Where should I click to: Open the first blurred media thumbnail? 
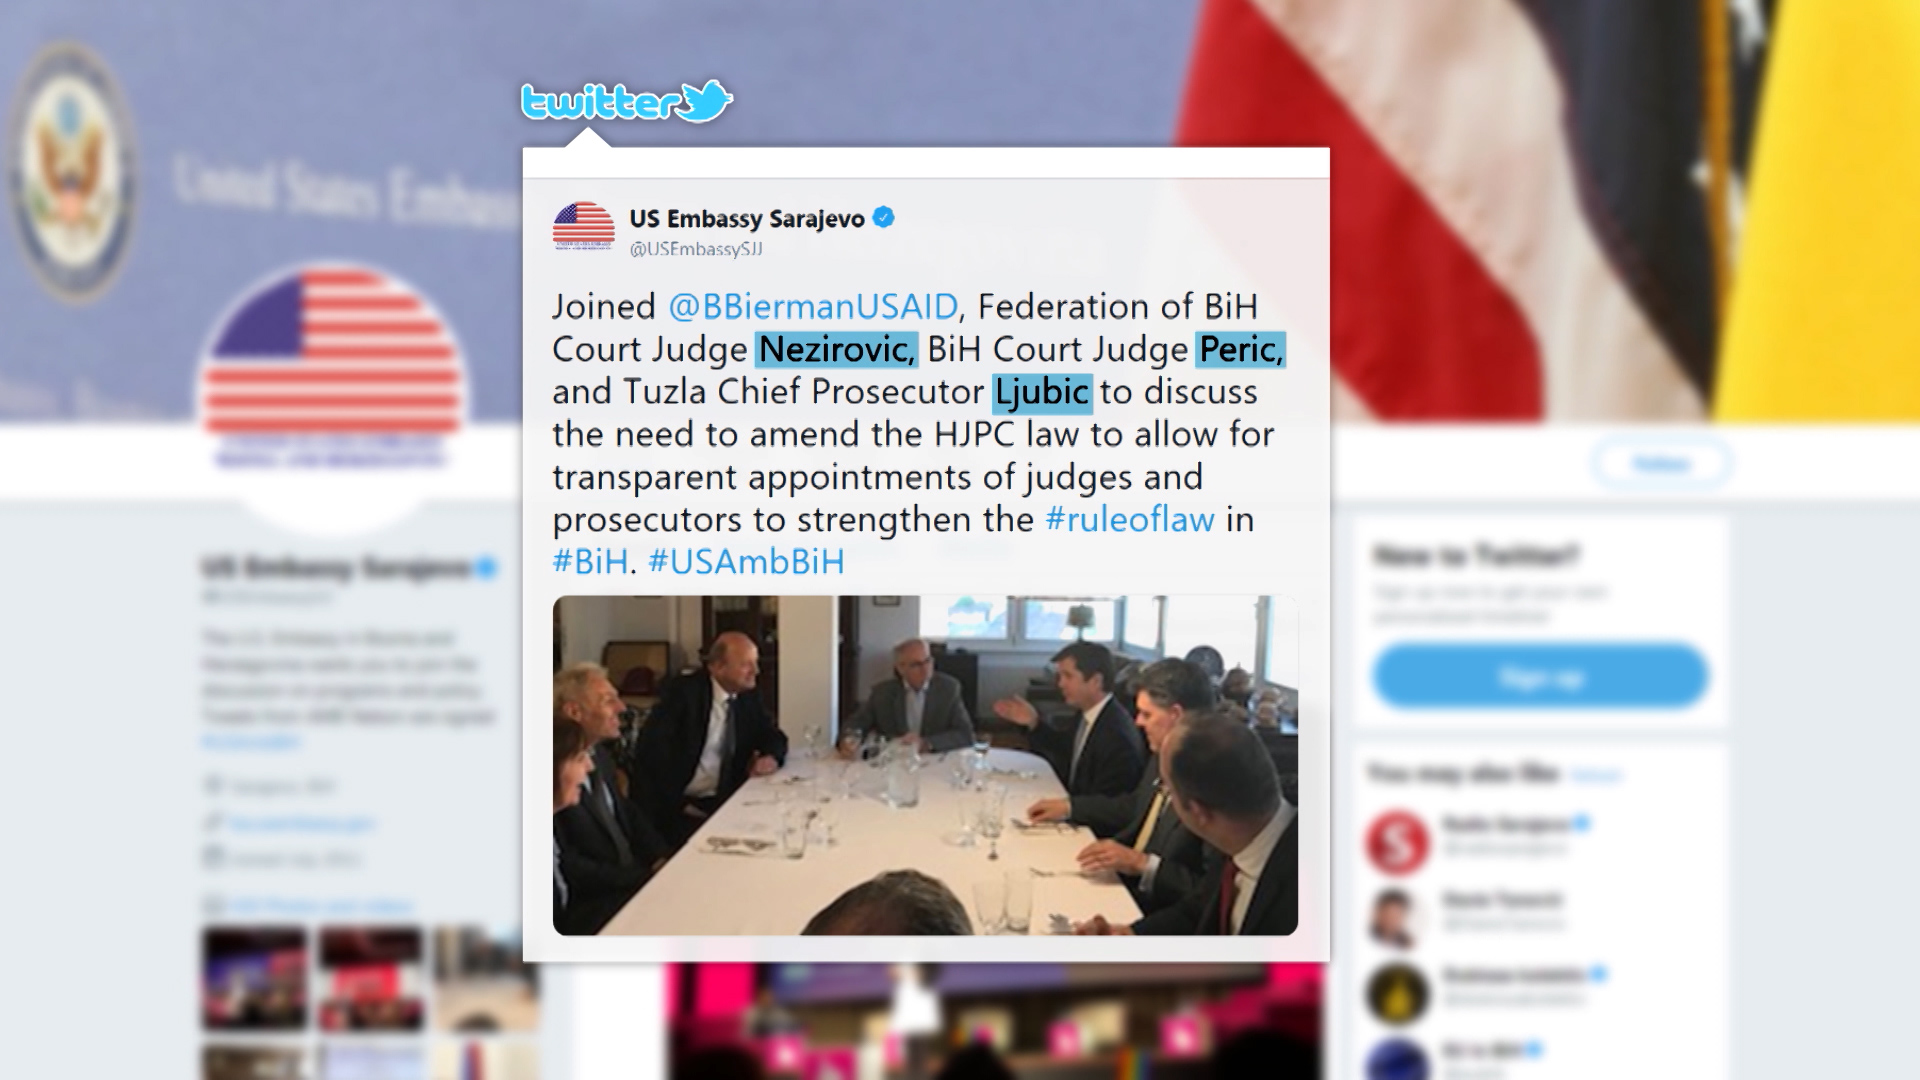click(x=254, y=978)
